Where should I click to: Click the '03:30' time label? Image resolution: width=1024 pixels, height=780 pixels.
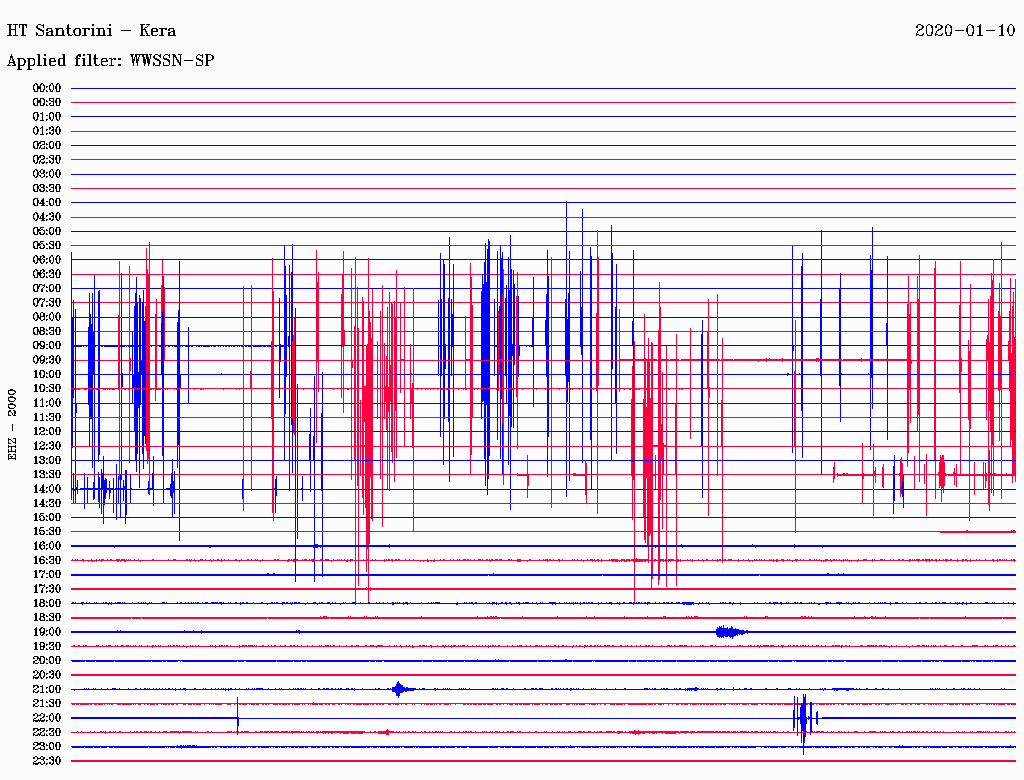pyautogui.click(x=47, y=188)
